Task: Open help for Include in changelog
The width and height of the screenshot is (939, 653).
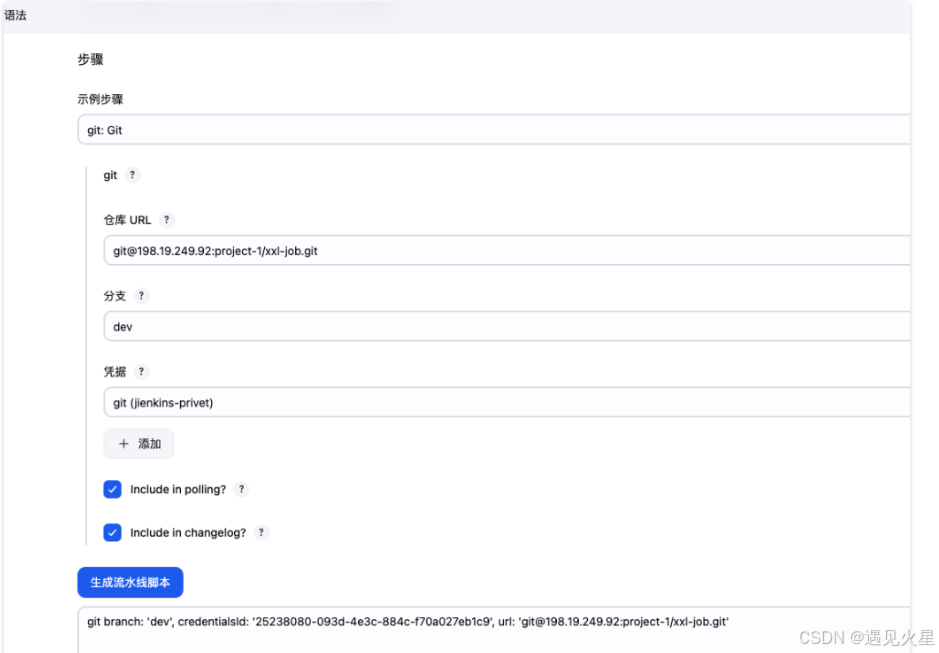Action: 261,532
